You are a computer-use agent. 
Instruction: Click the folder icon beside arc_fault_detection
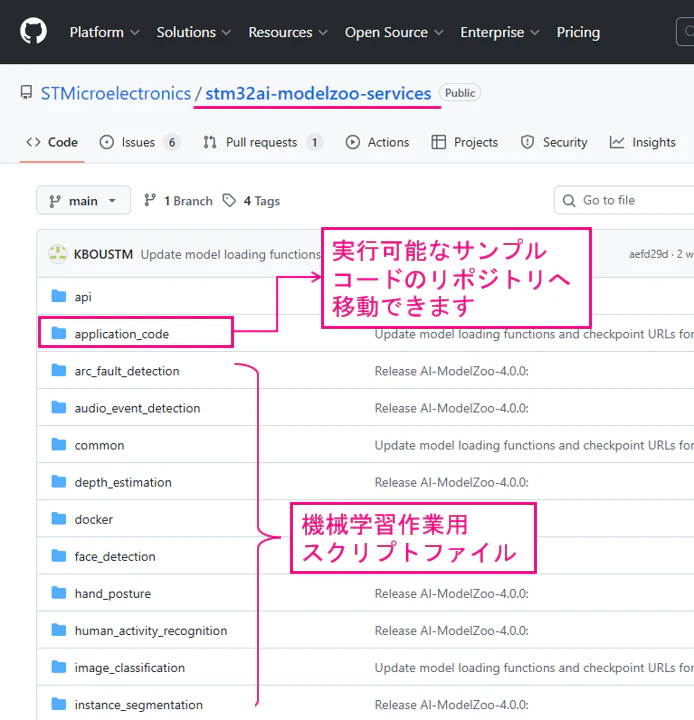[59, 370]
